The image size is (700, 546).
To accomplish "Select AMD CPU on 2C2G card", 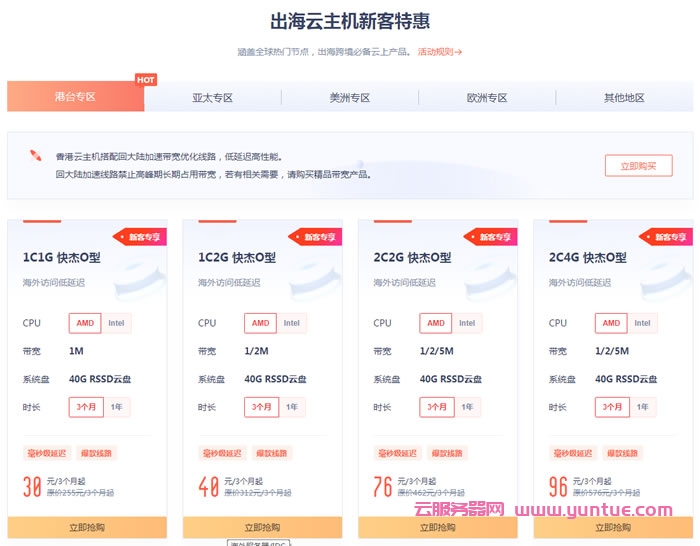I will [x=436, y=323].
